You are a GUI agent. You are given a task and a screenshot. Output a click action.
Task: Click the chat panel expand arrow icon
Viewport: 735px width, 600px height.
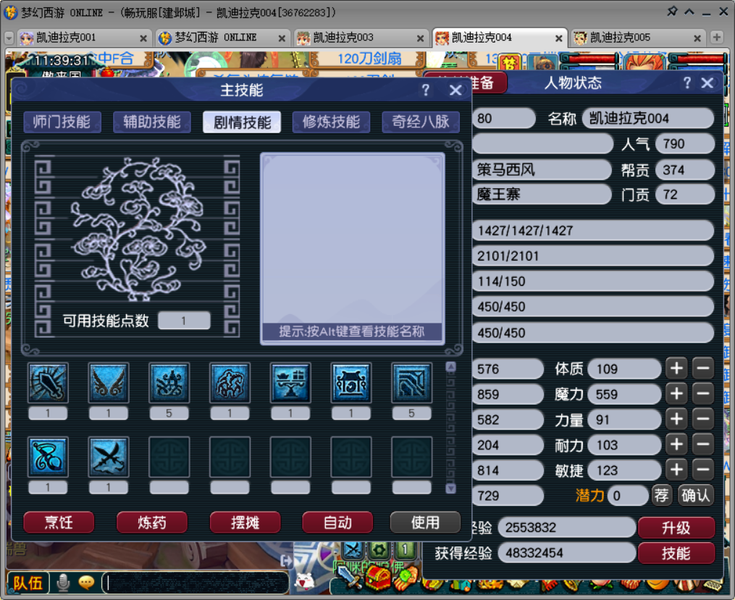[x=285, y=560]
